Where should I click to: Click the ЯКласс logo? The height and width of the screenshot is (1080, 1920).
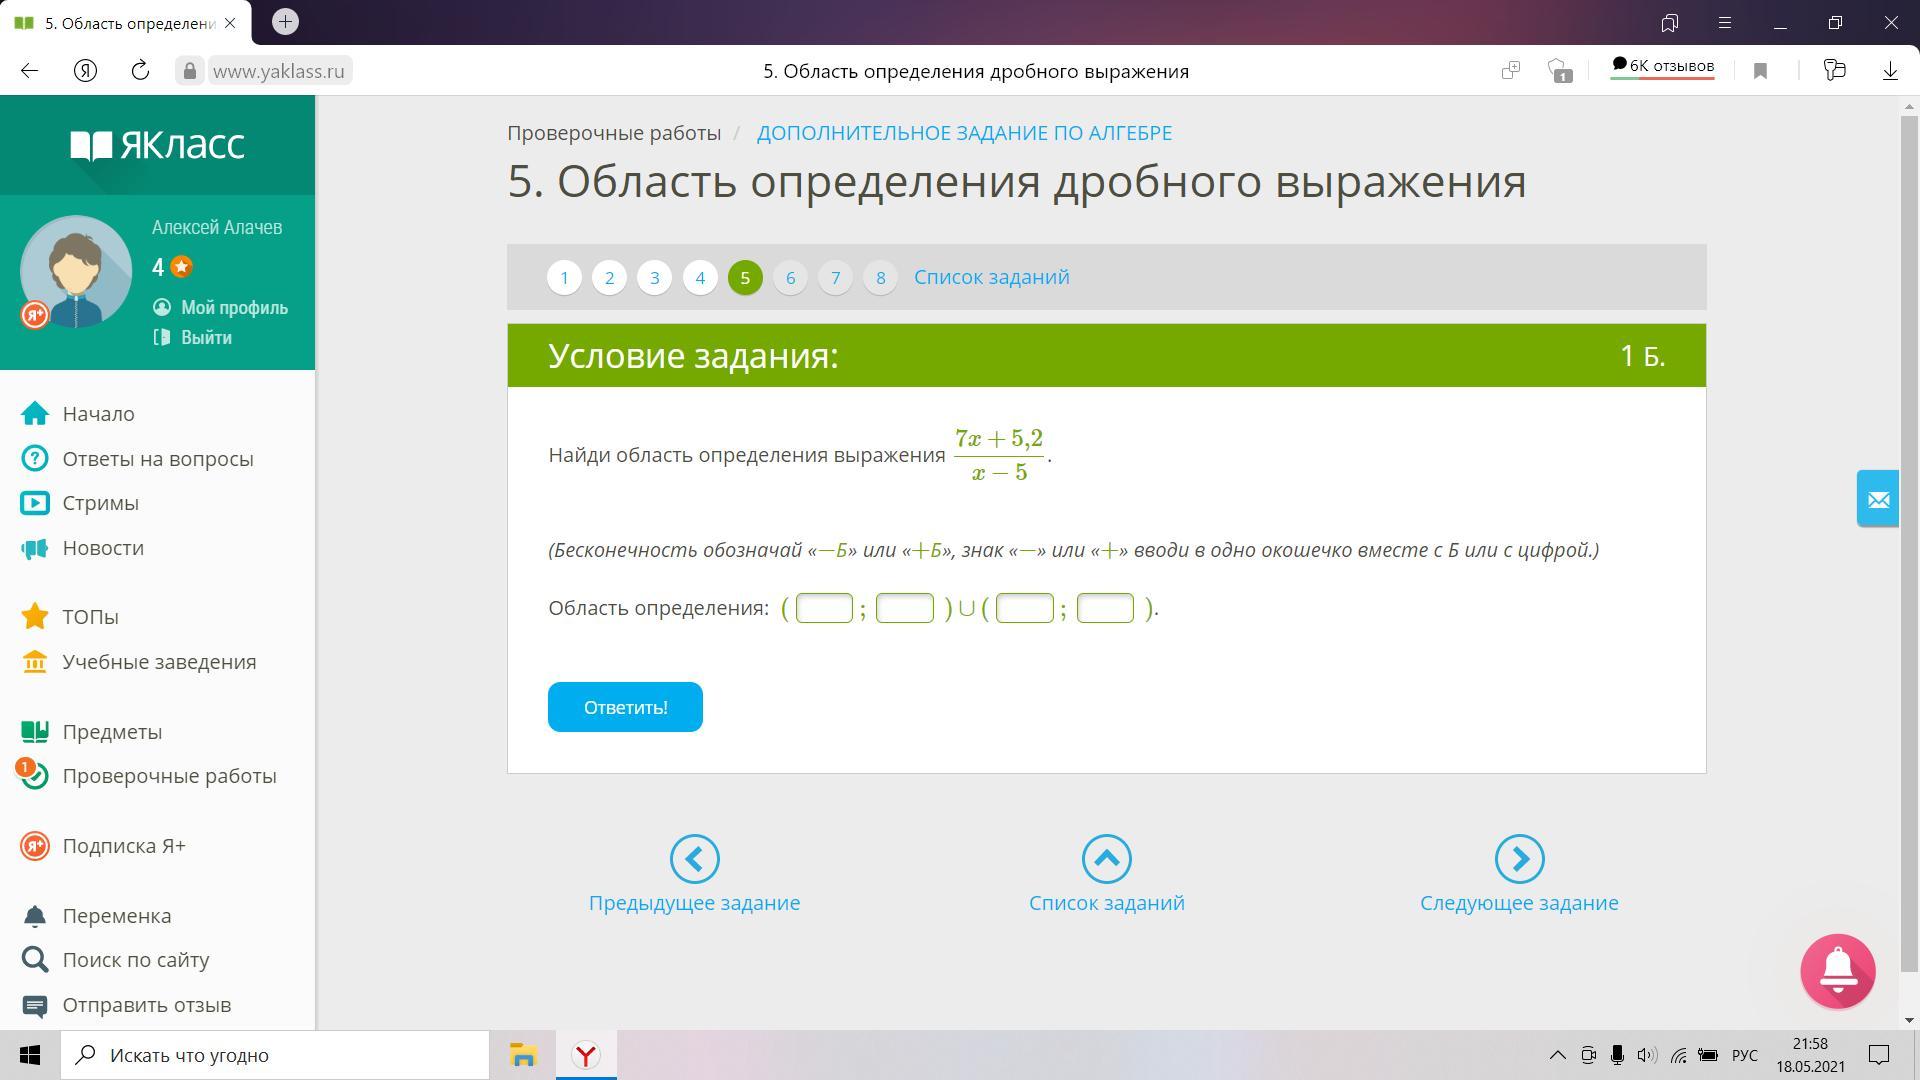[157, 145]
